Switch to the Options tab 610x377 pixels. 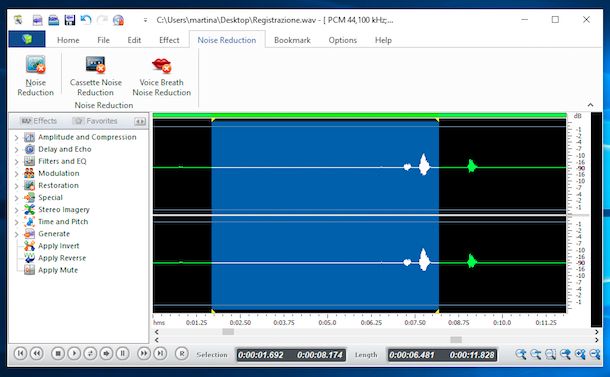point(343,40)
